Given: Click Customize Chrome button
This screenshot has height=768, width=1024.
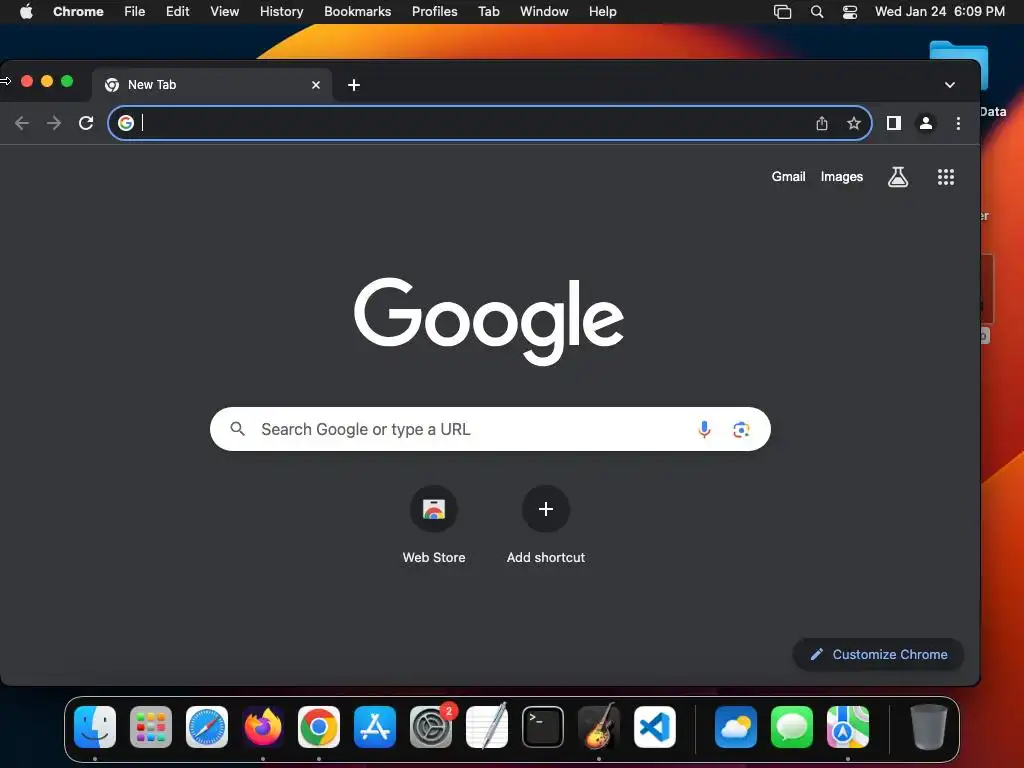Looking at the screenshot, I should coord(878,654).
